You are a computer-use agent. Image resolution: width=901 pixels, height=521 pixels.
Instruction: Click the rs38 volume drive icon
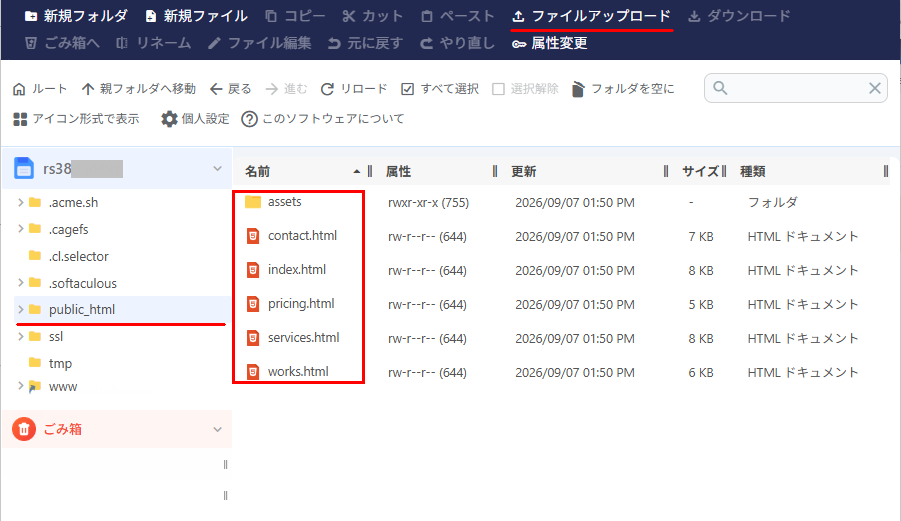(24, 168)
